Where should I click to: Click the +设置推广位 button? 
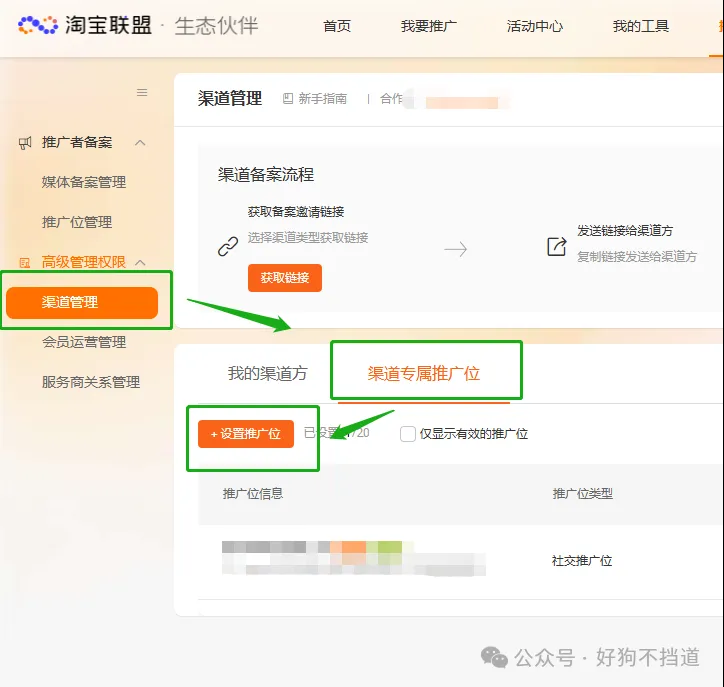(246, 434)
